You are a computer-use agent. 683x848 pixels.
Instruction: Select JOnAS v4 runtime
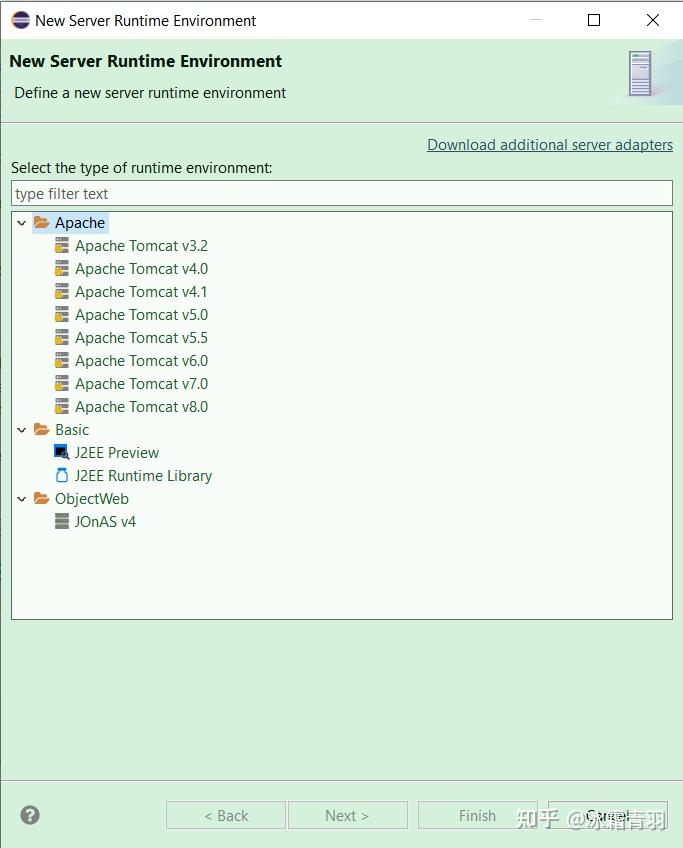pos(105,521)
